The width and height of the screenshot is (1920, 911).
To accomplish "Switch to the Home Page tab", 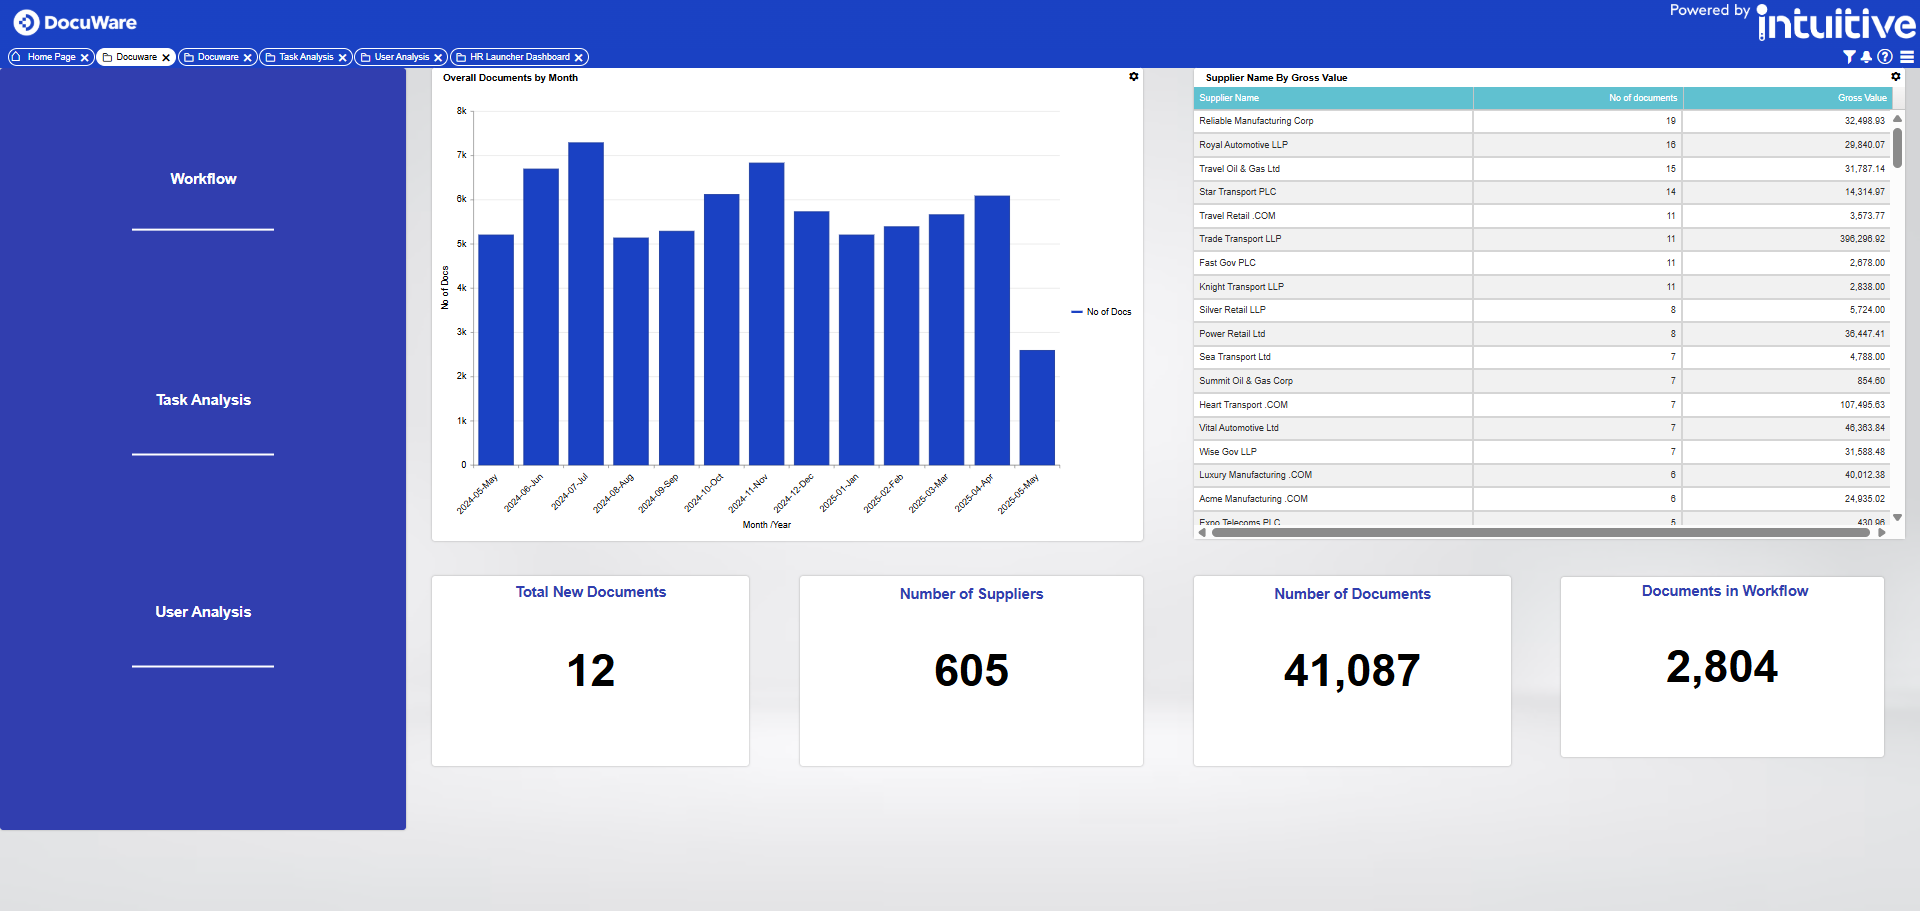I will pyautogui.click(x=51, y=57).
